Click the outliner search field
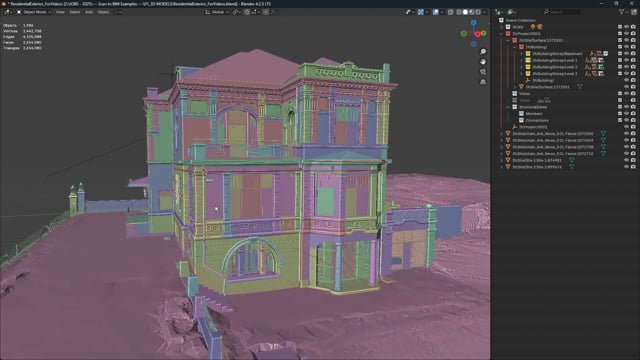 pyautogui.click(x=562, y=12)
